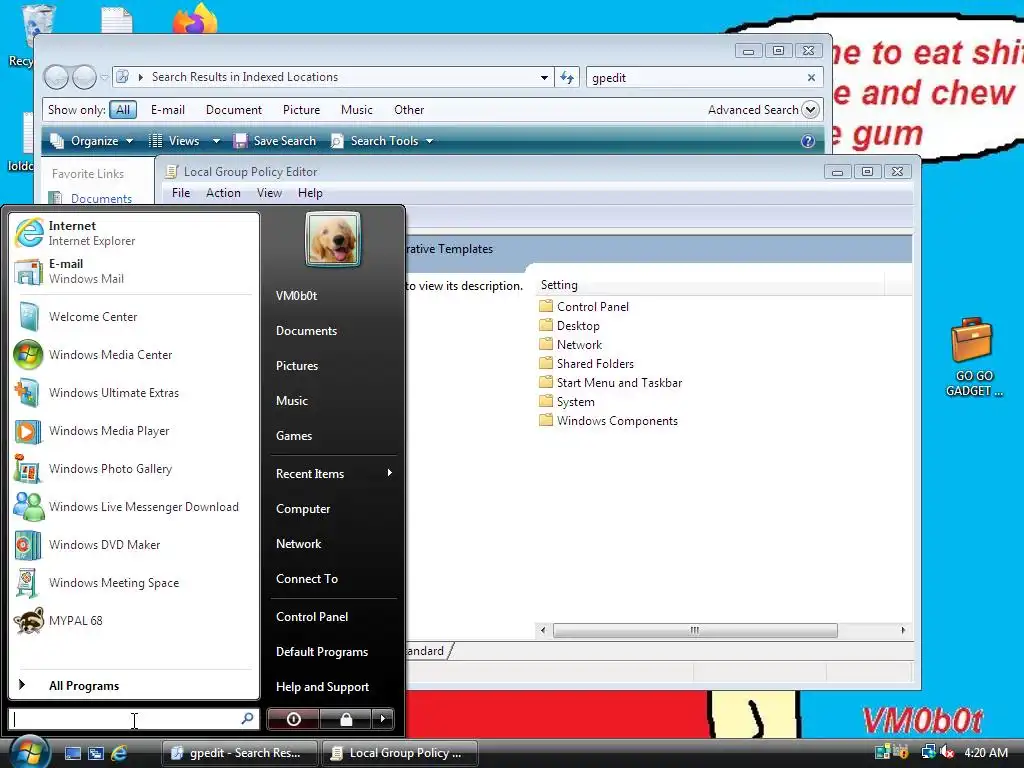Expand shutdown options arrow
The height and width of the screenshot is (768, 1024).
pos(383,719)
